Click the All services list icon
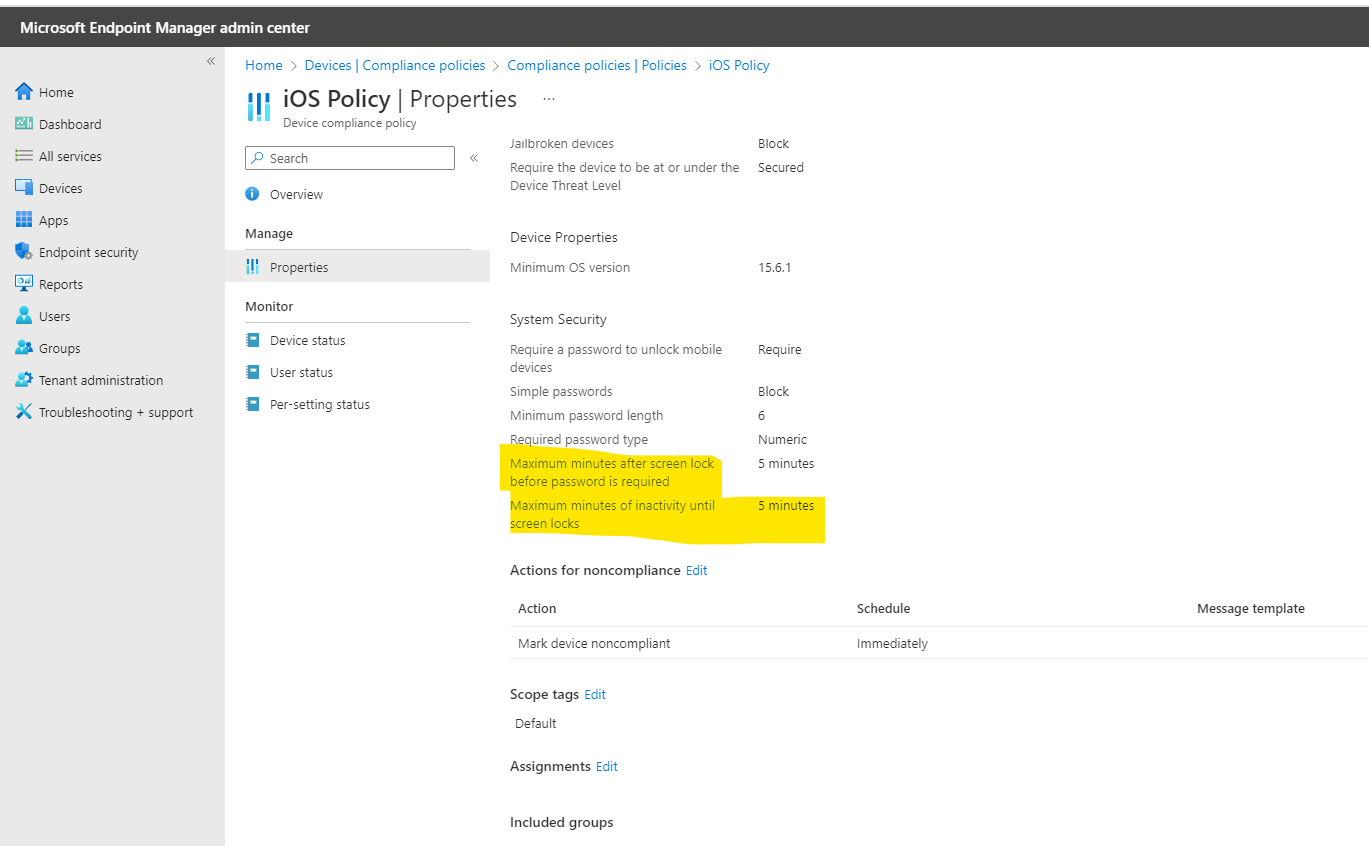 [24, 156]
